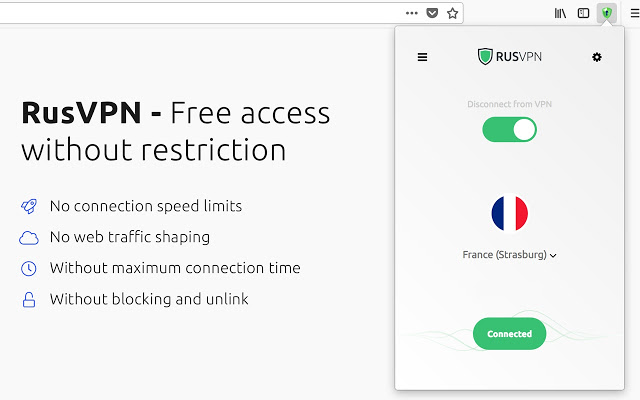Click the RusVPN shield logo
640x400 pixels.
click(485, 57)
